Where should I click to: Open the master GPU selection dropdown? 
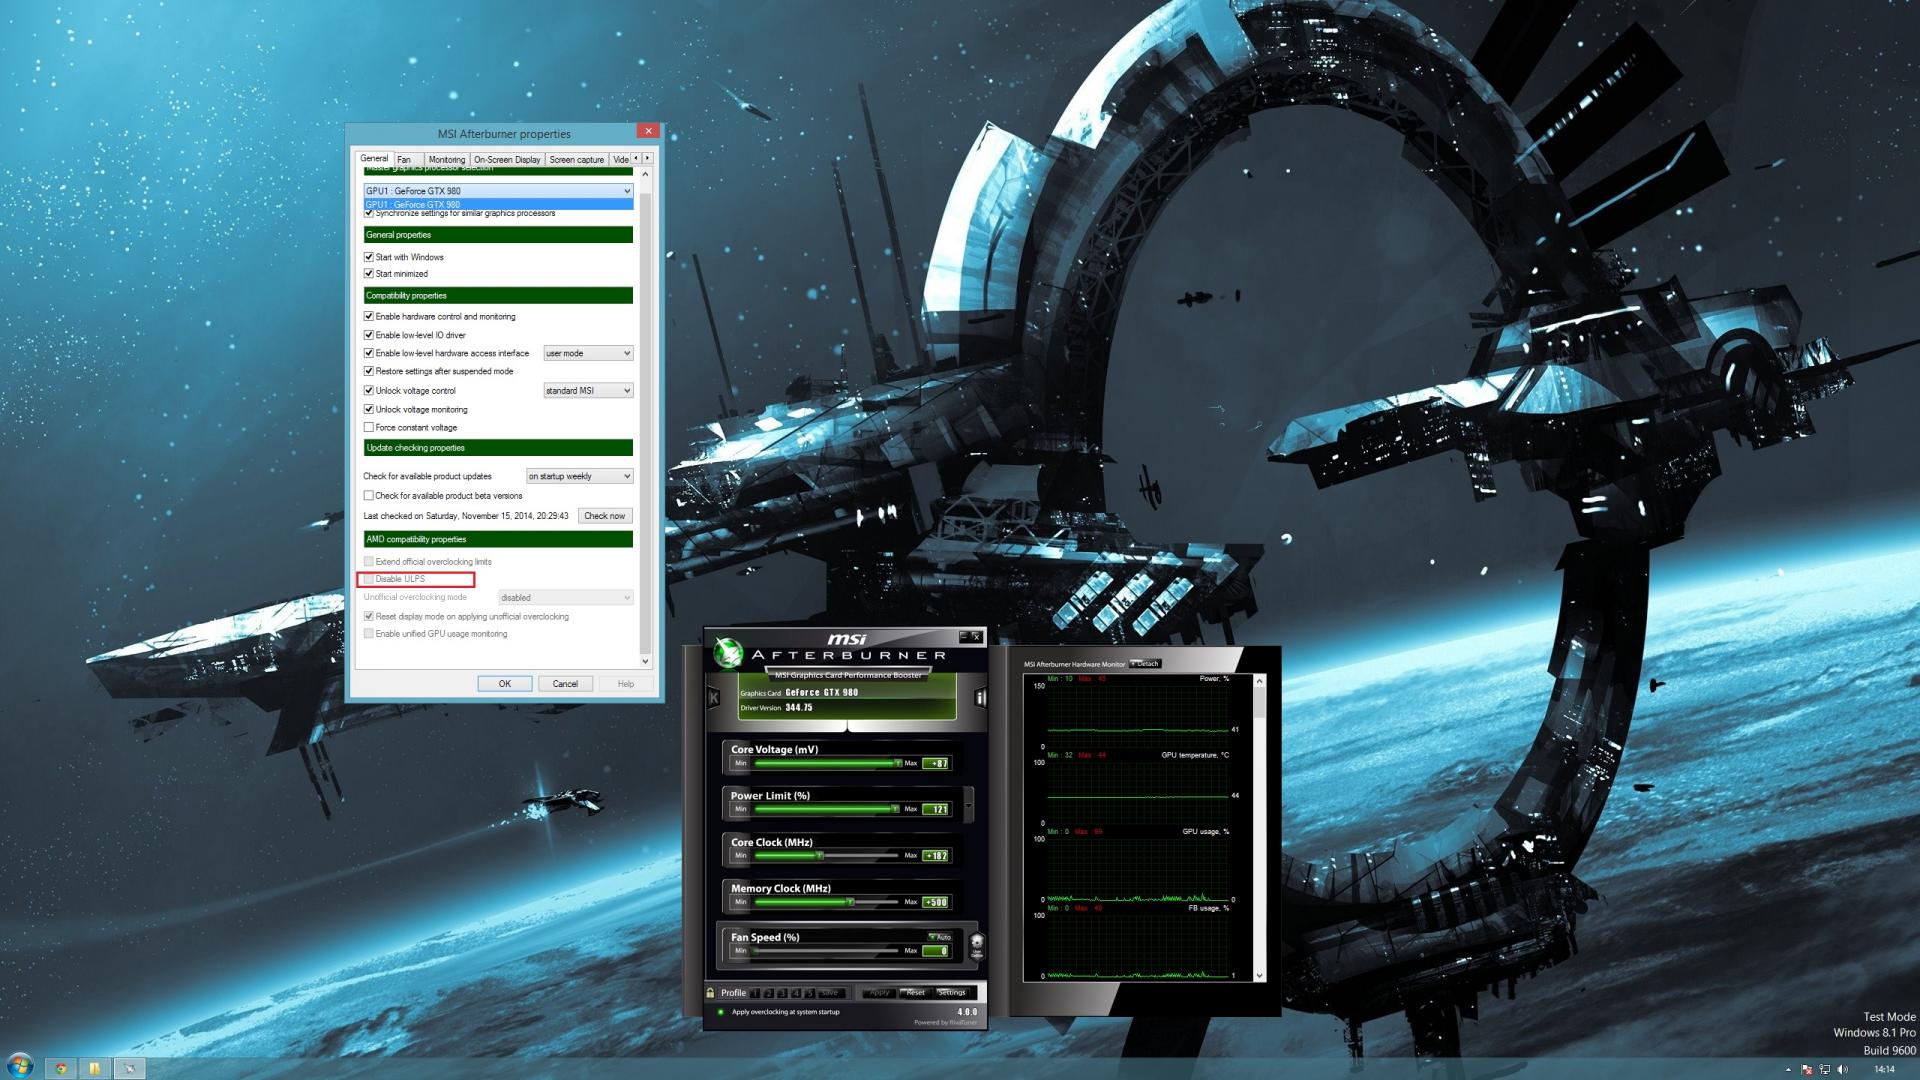(498, 190)
